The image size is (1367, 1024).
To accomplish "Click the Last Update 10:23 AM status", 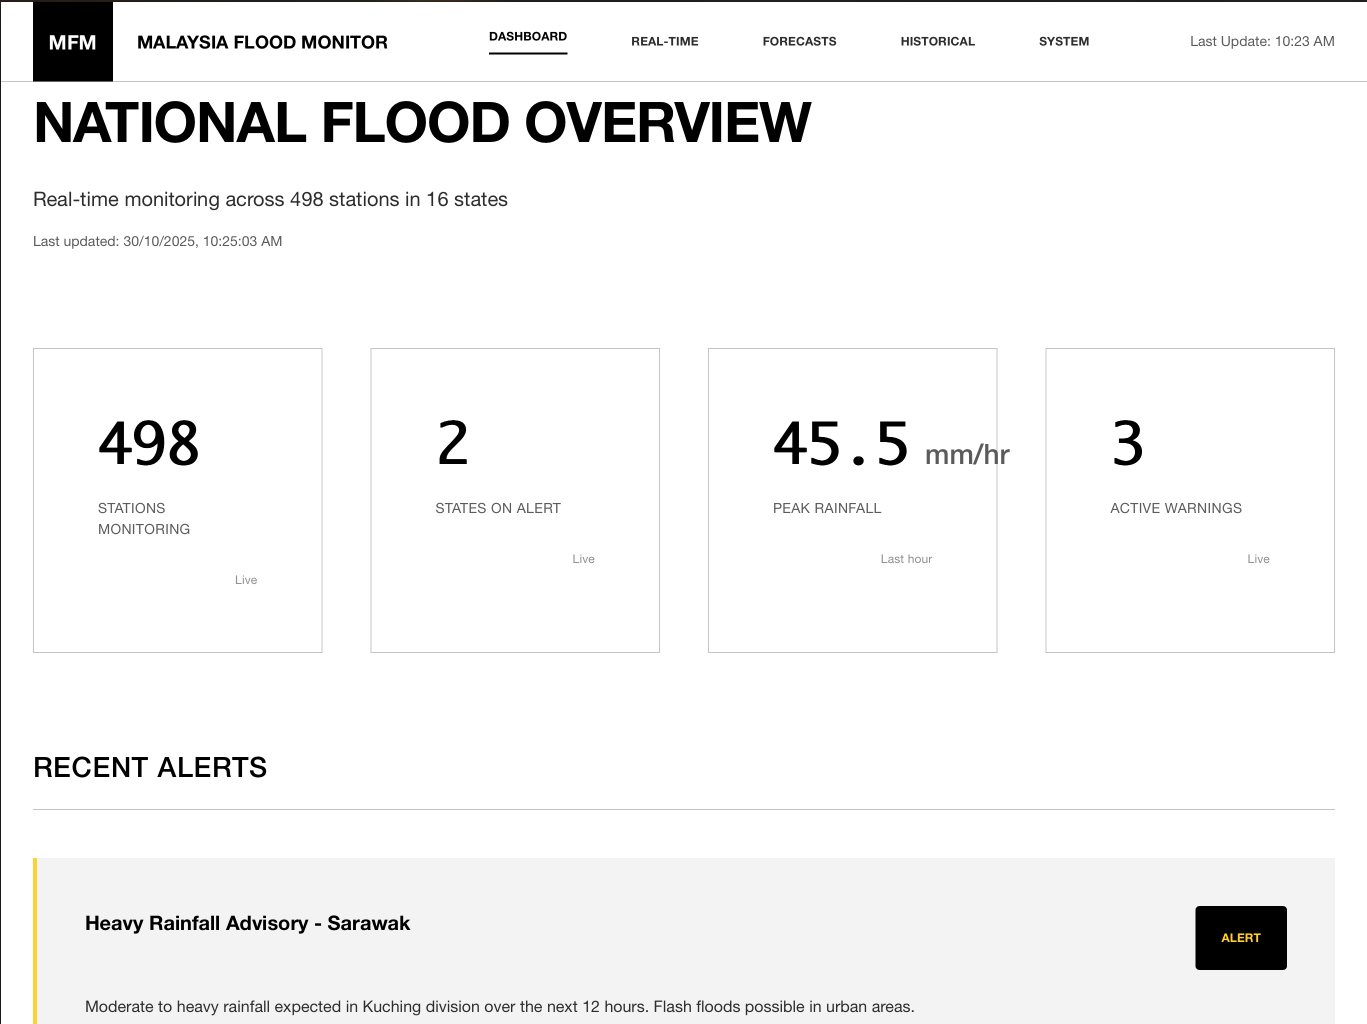I will [1261, 42].
